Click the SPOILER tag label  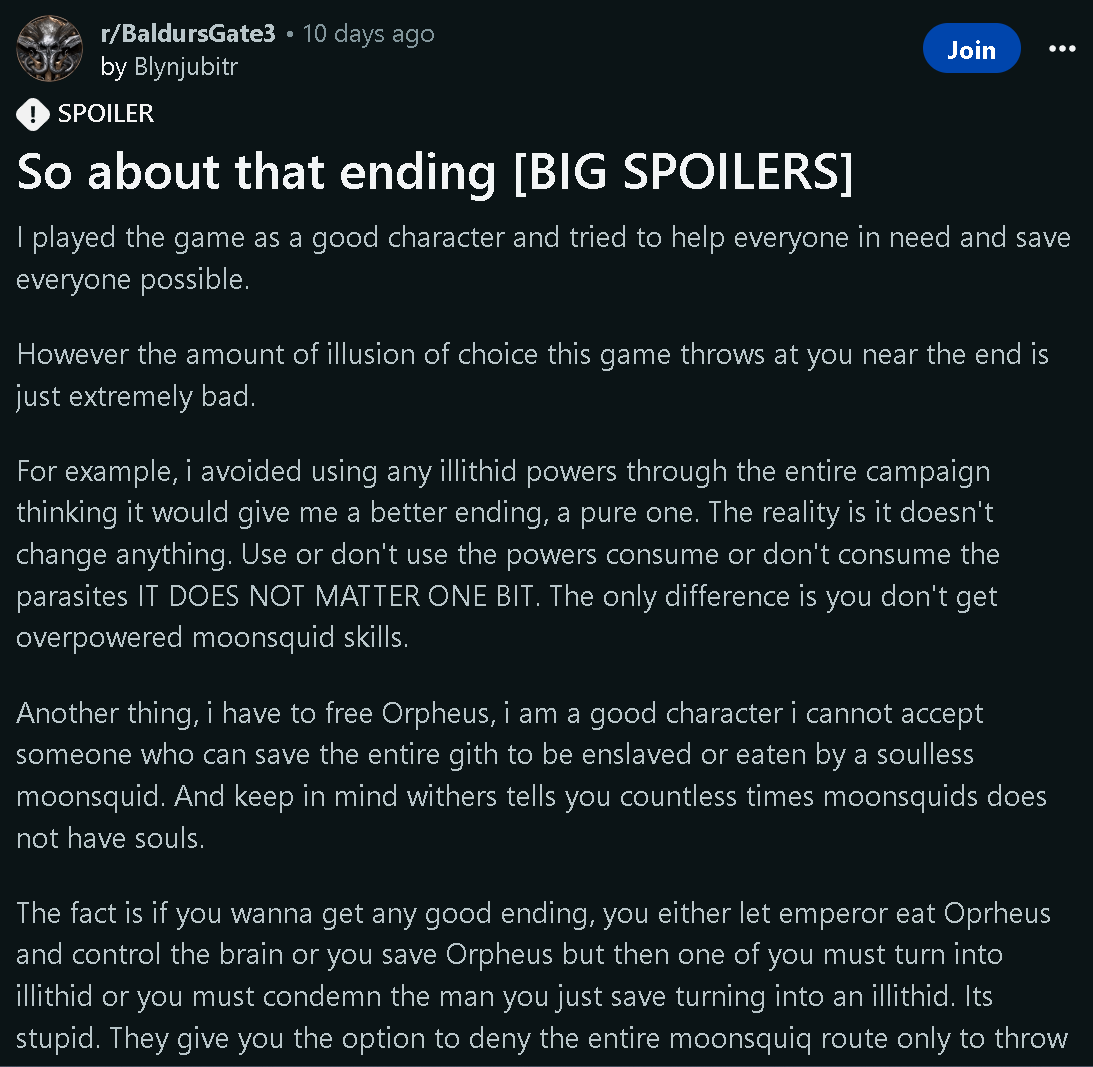pos(106,114)
